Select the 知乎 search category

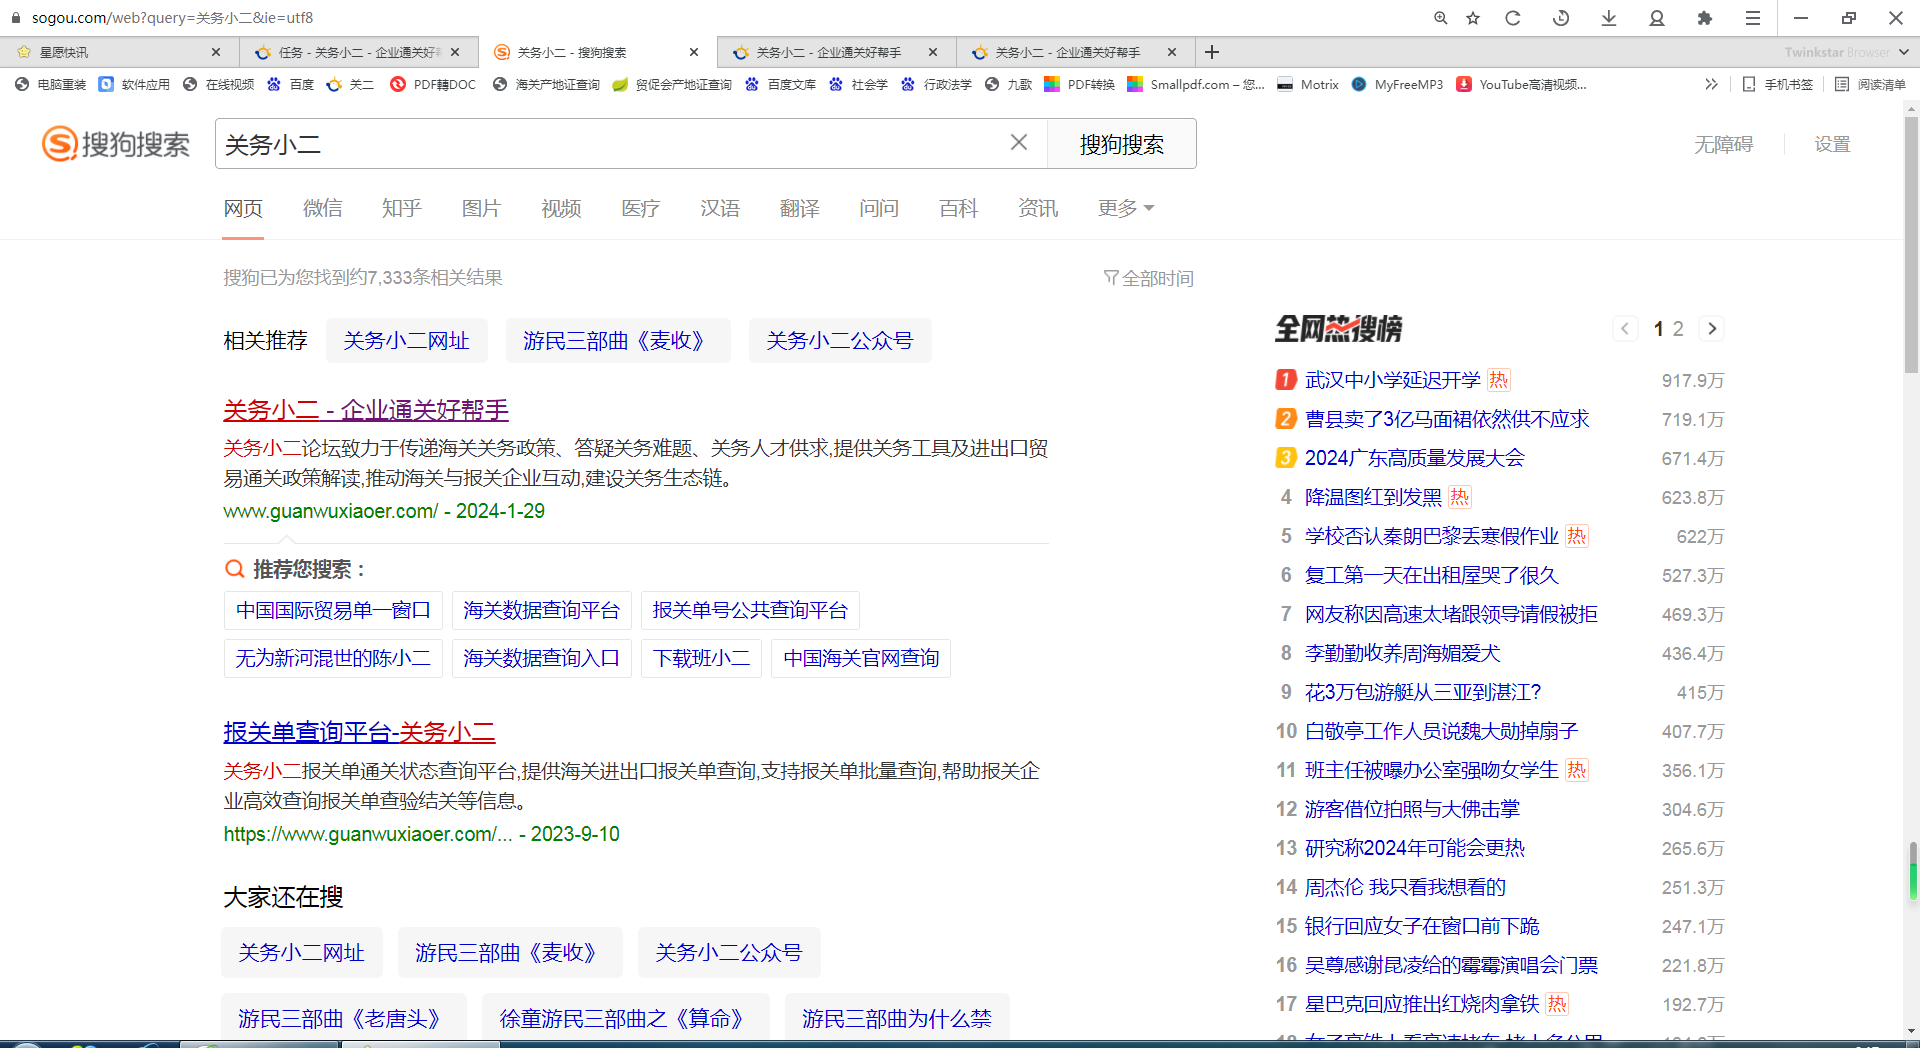(402, 208)
